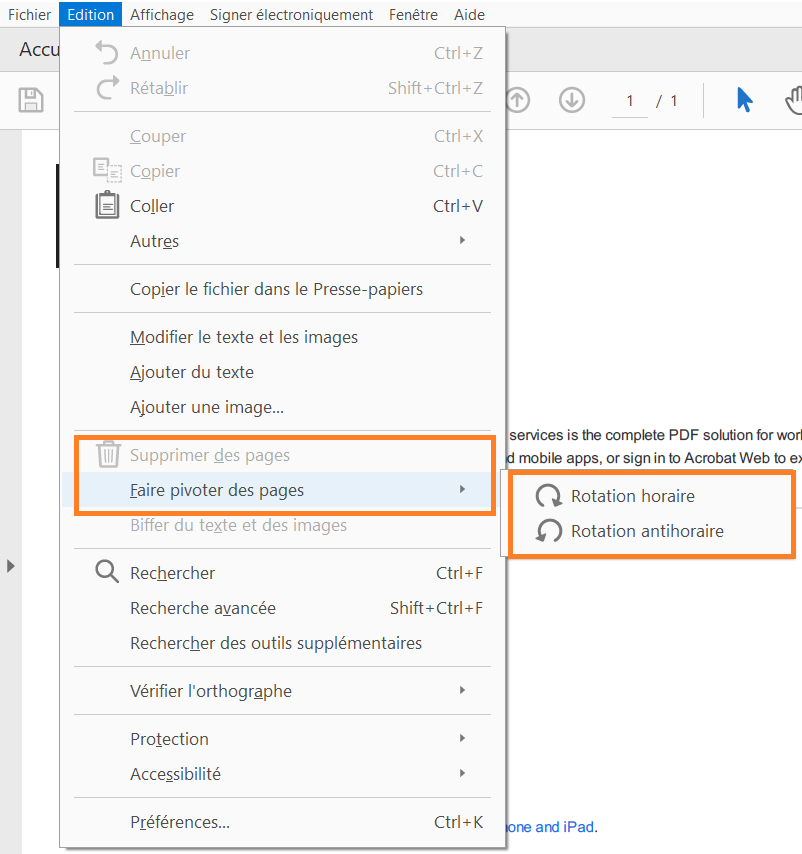The height and width of the screenshot is (854, 802).
Task: Expand the Protection submenu
Action: tap(169, 739)
